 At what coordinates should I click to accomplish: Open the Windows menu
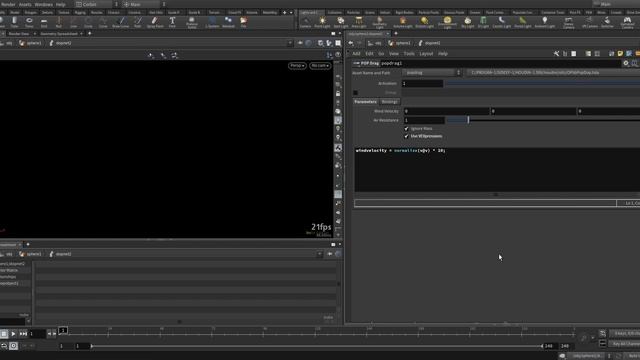tap(44, 4)
